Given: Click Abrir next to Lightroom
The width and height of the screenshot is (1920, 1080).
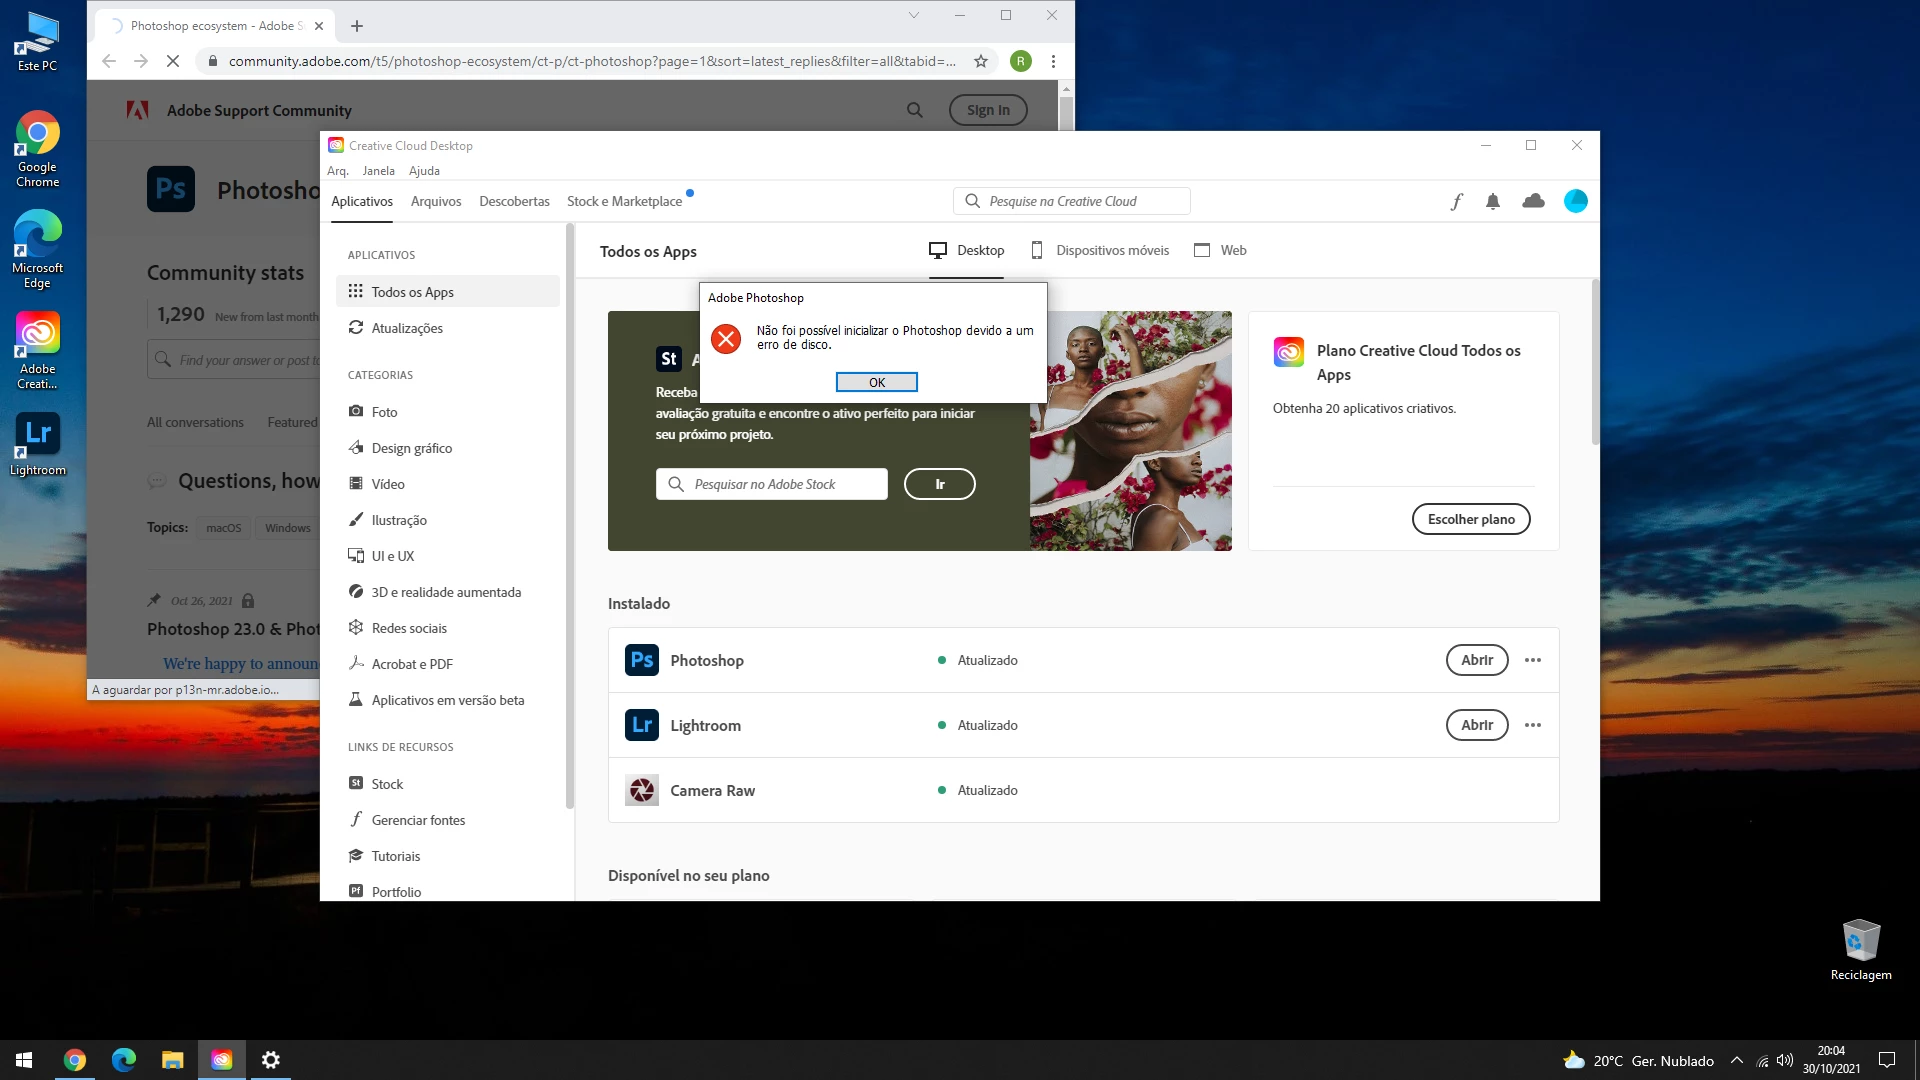Looking at the screenshot, I should point(1476,725).
